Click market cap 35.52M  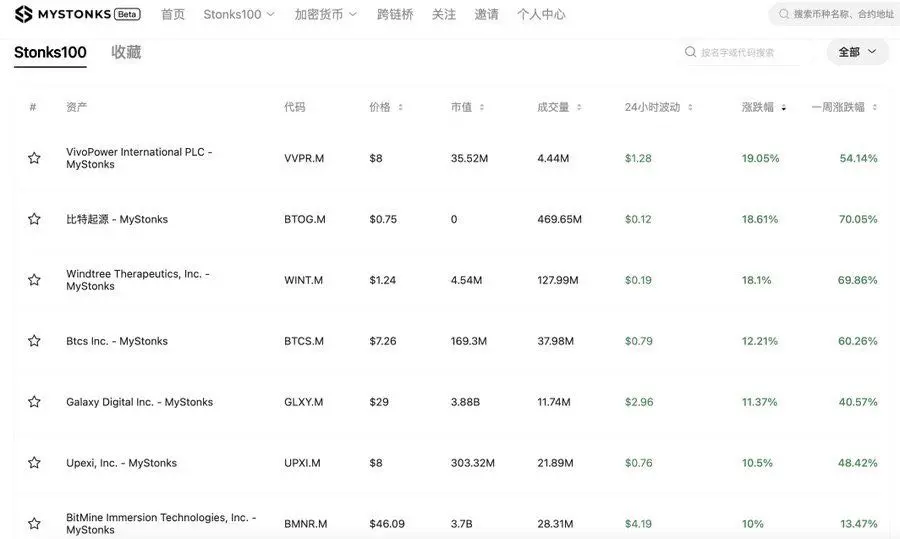pyautogui.click(x=469, y=158)
